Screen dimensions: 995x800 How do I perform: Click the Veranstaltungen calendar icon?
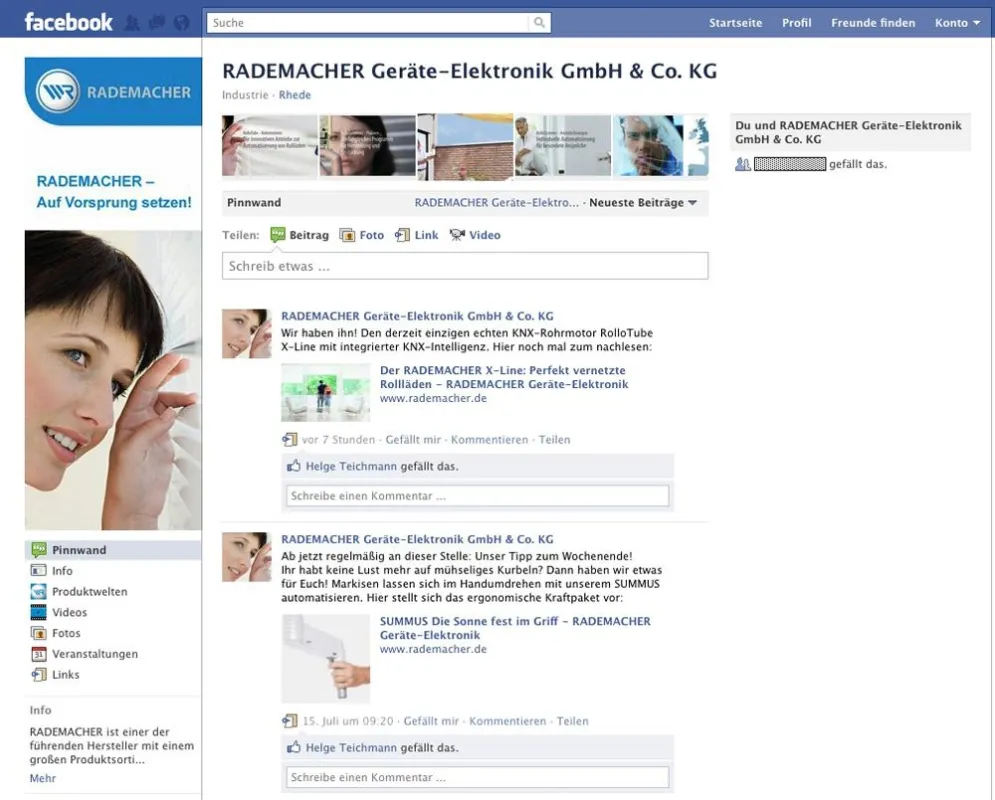39,654
